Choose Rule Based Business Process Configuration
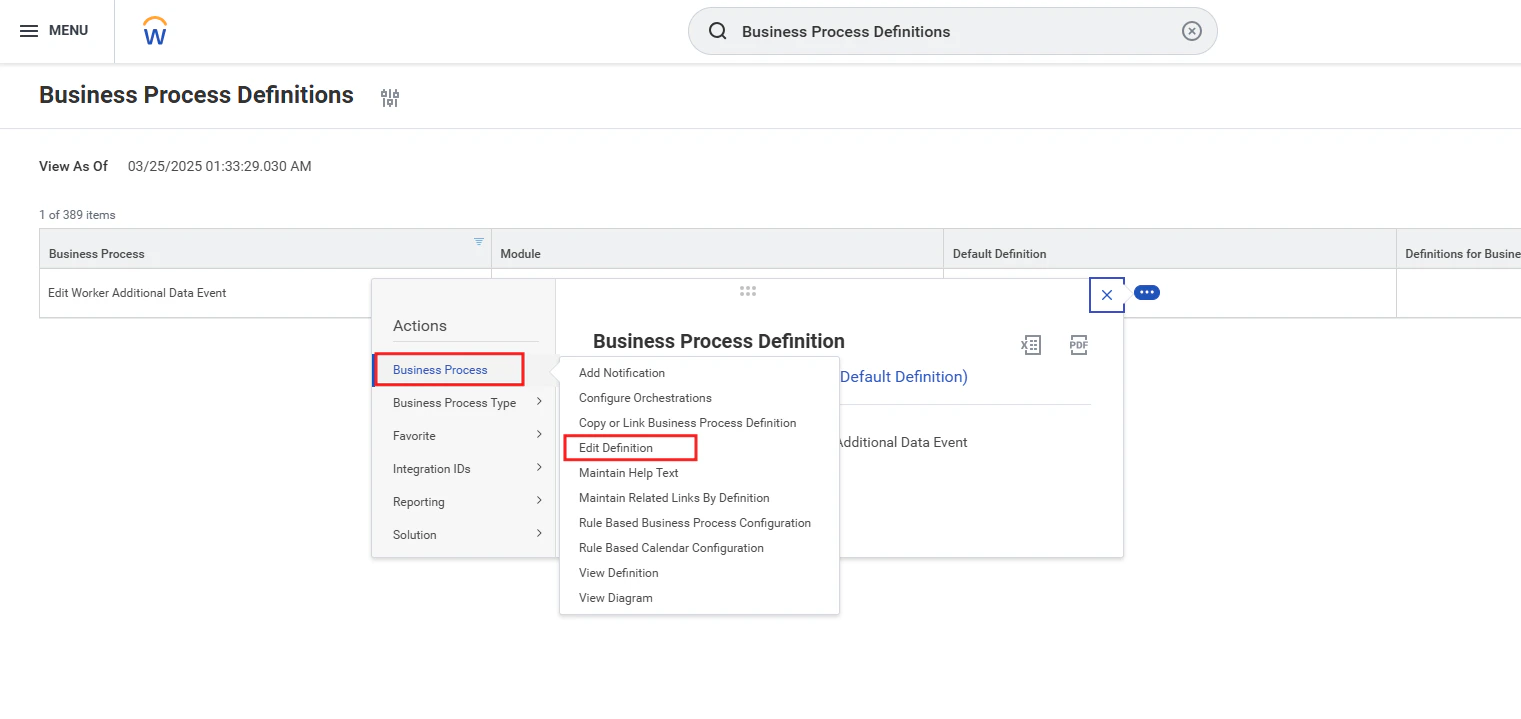 point(695,523)
